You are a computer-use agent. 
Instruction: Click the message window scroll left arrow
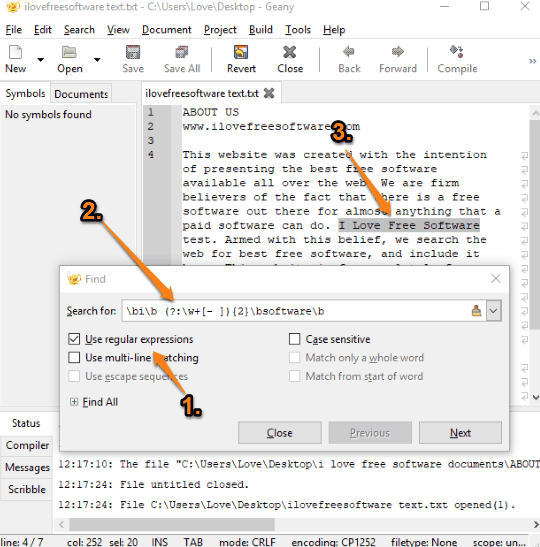(61, 524)
